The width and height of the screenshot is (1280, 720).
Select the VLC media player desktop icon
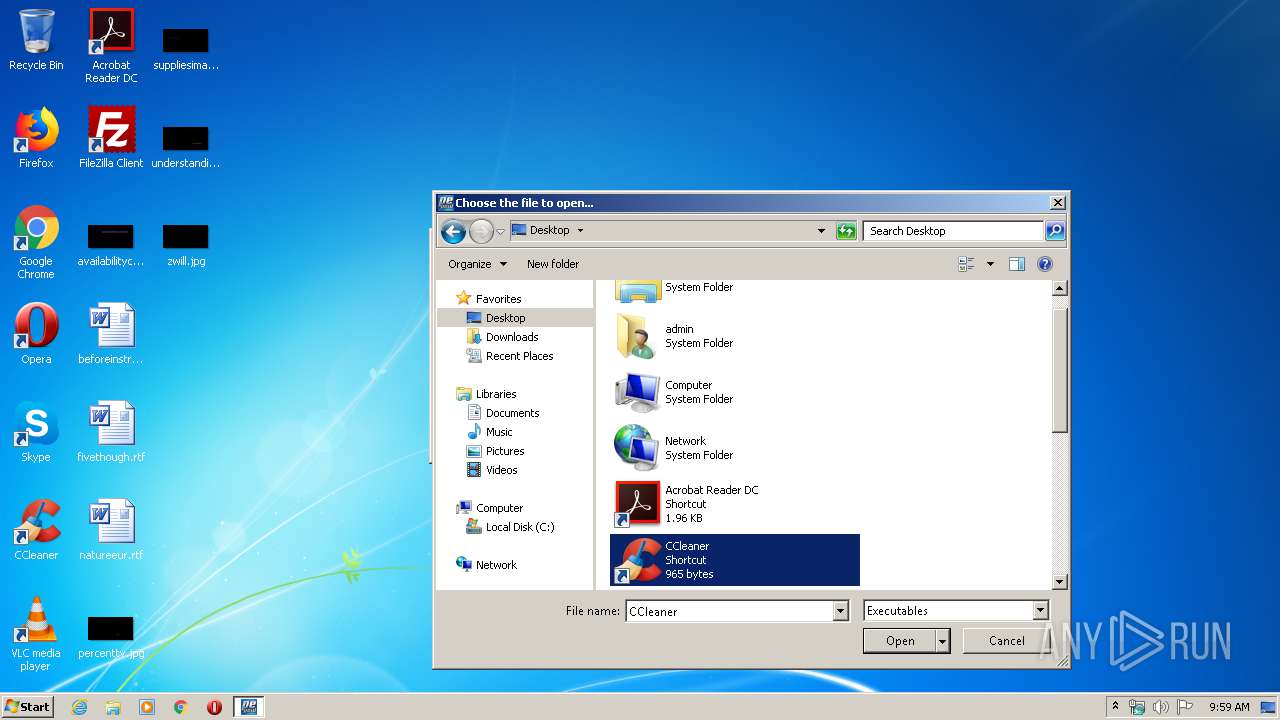36,634
